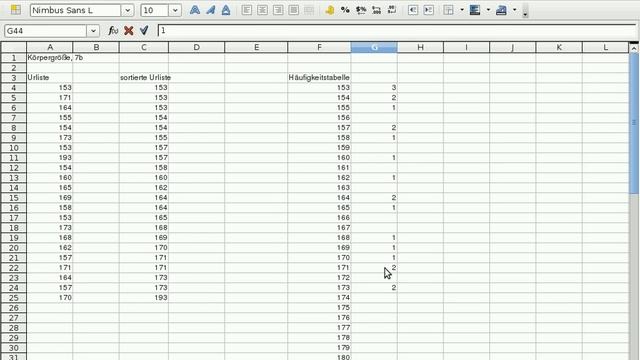Select column C header
The image size is (640, 360).
(x=144, y=47)
